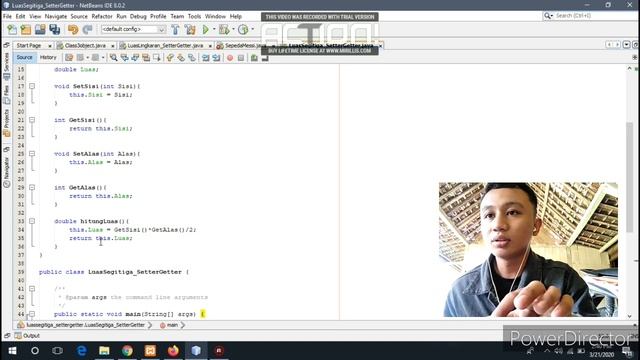The image size is (640, 360).
Task: Undo the last edit with the orange arrow
Action: 73,29
